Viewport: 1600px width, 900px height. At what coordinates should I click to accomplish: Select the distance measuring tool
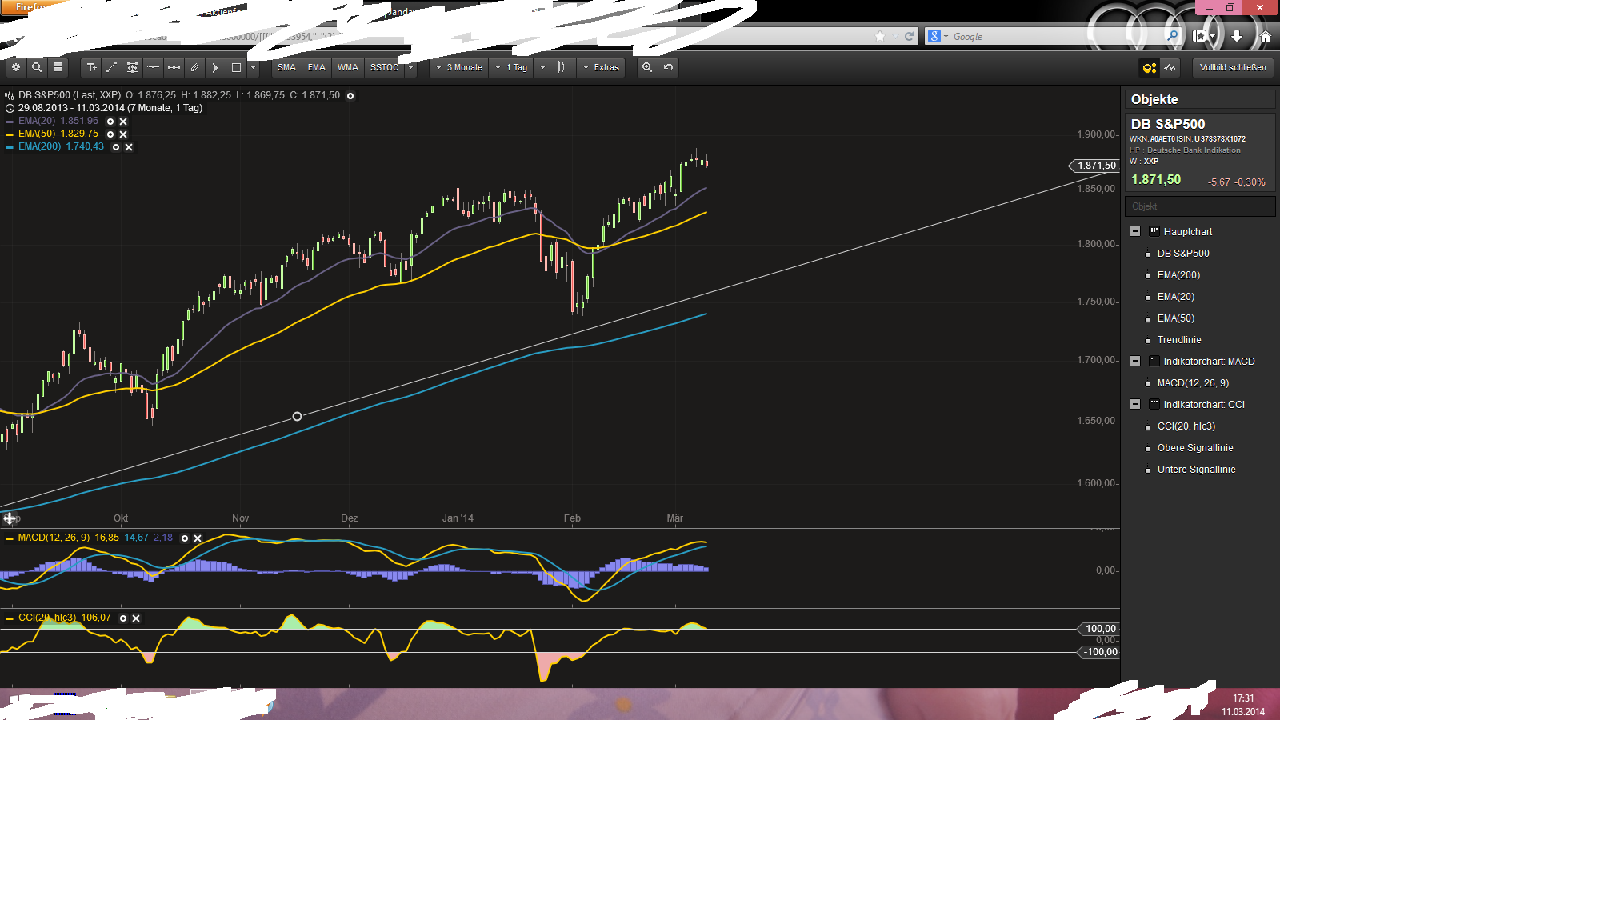pyautogui.click(x=174, y=67)
